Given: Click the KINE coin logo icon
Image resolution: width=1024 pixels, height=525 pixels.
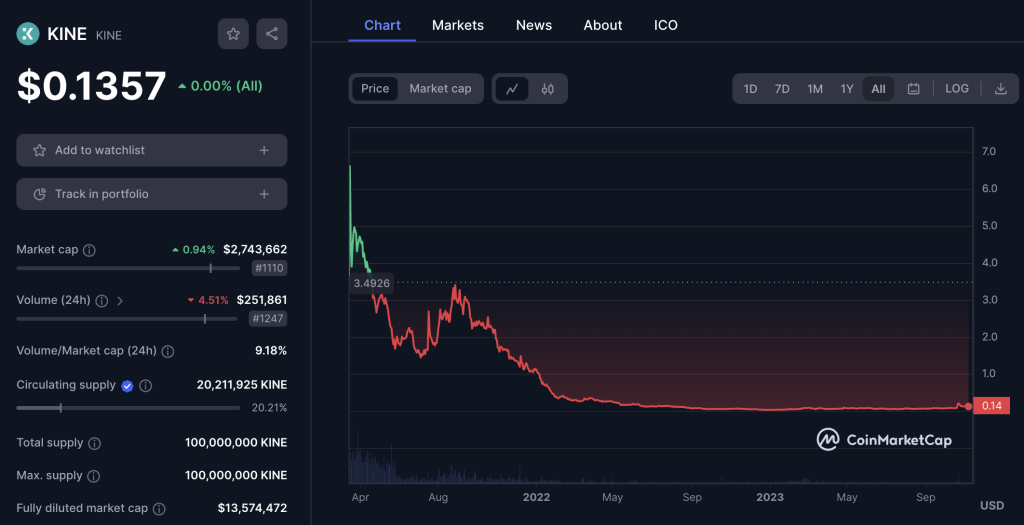Looking at the screenshot, I should tap(28, 34).
